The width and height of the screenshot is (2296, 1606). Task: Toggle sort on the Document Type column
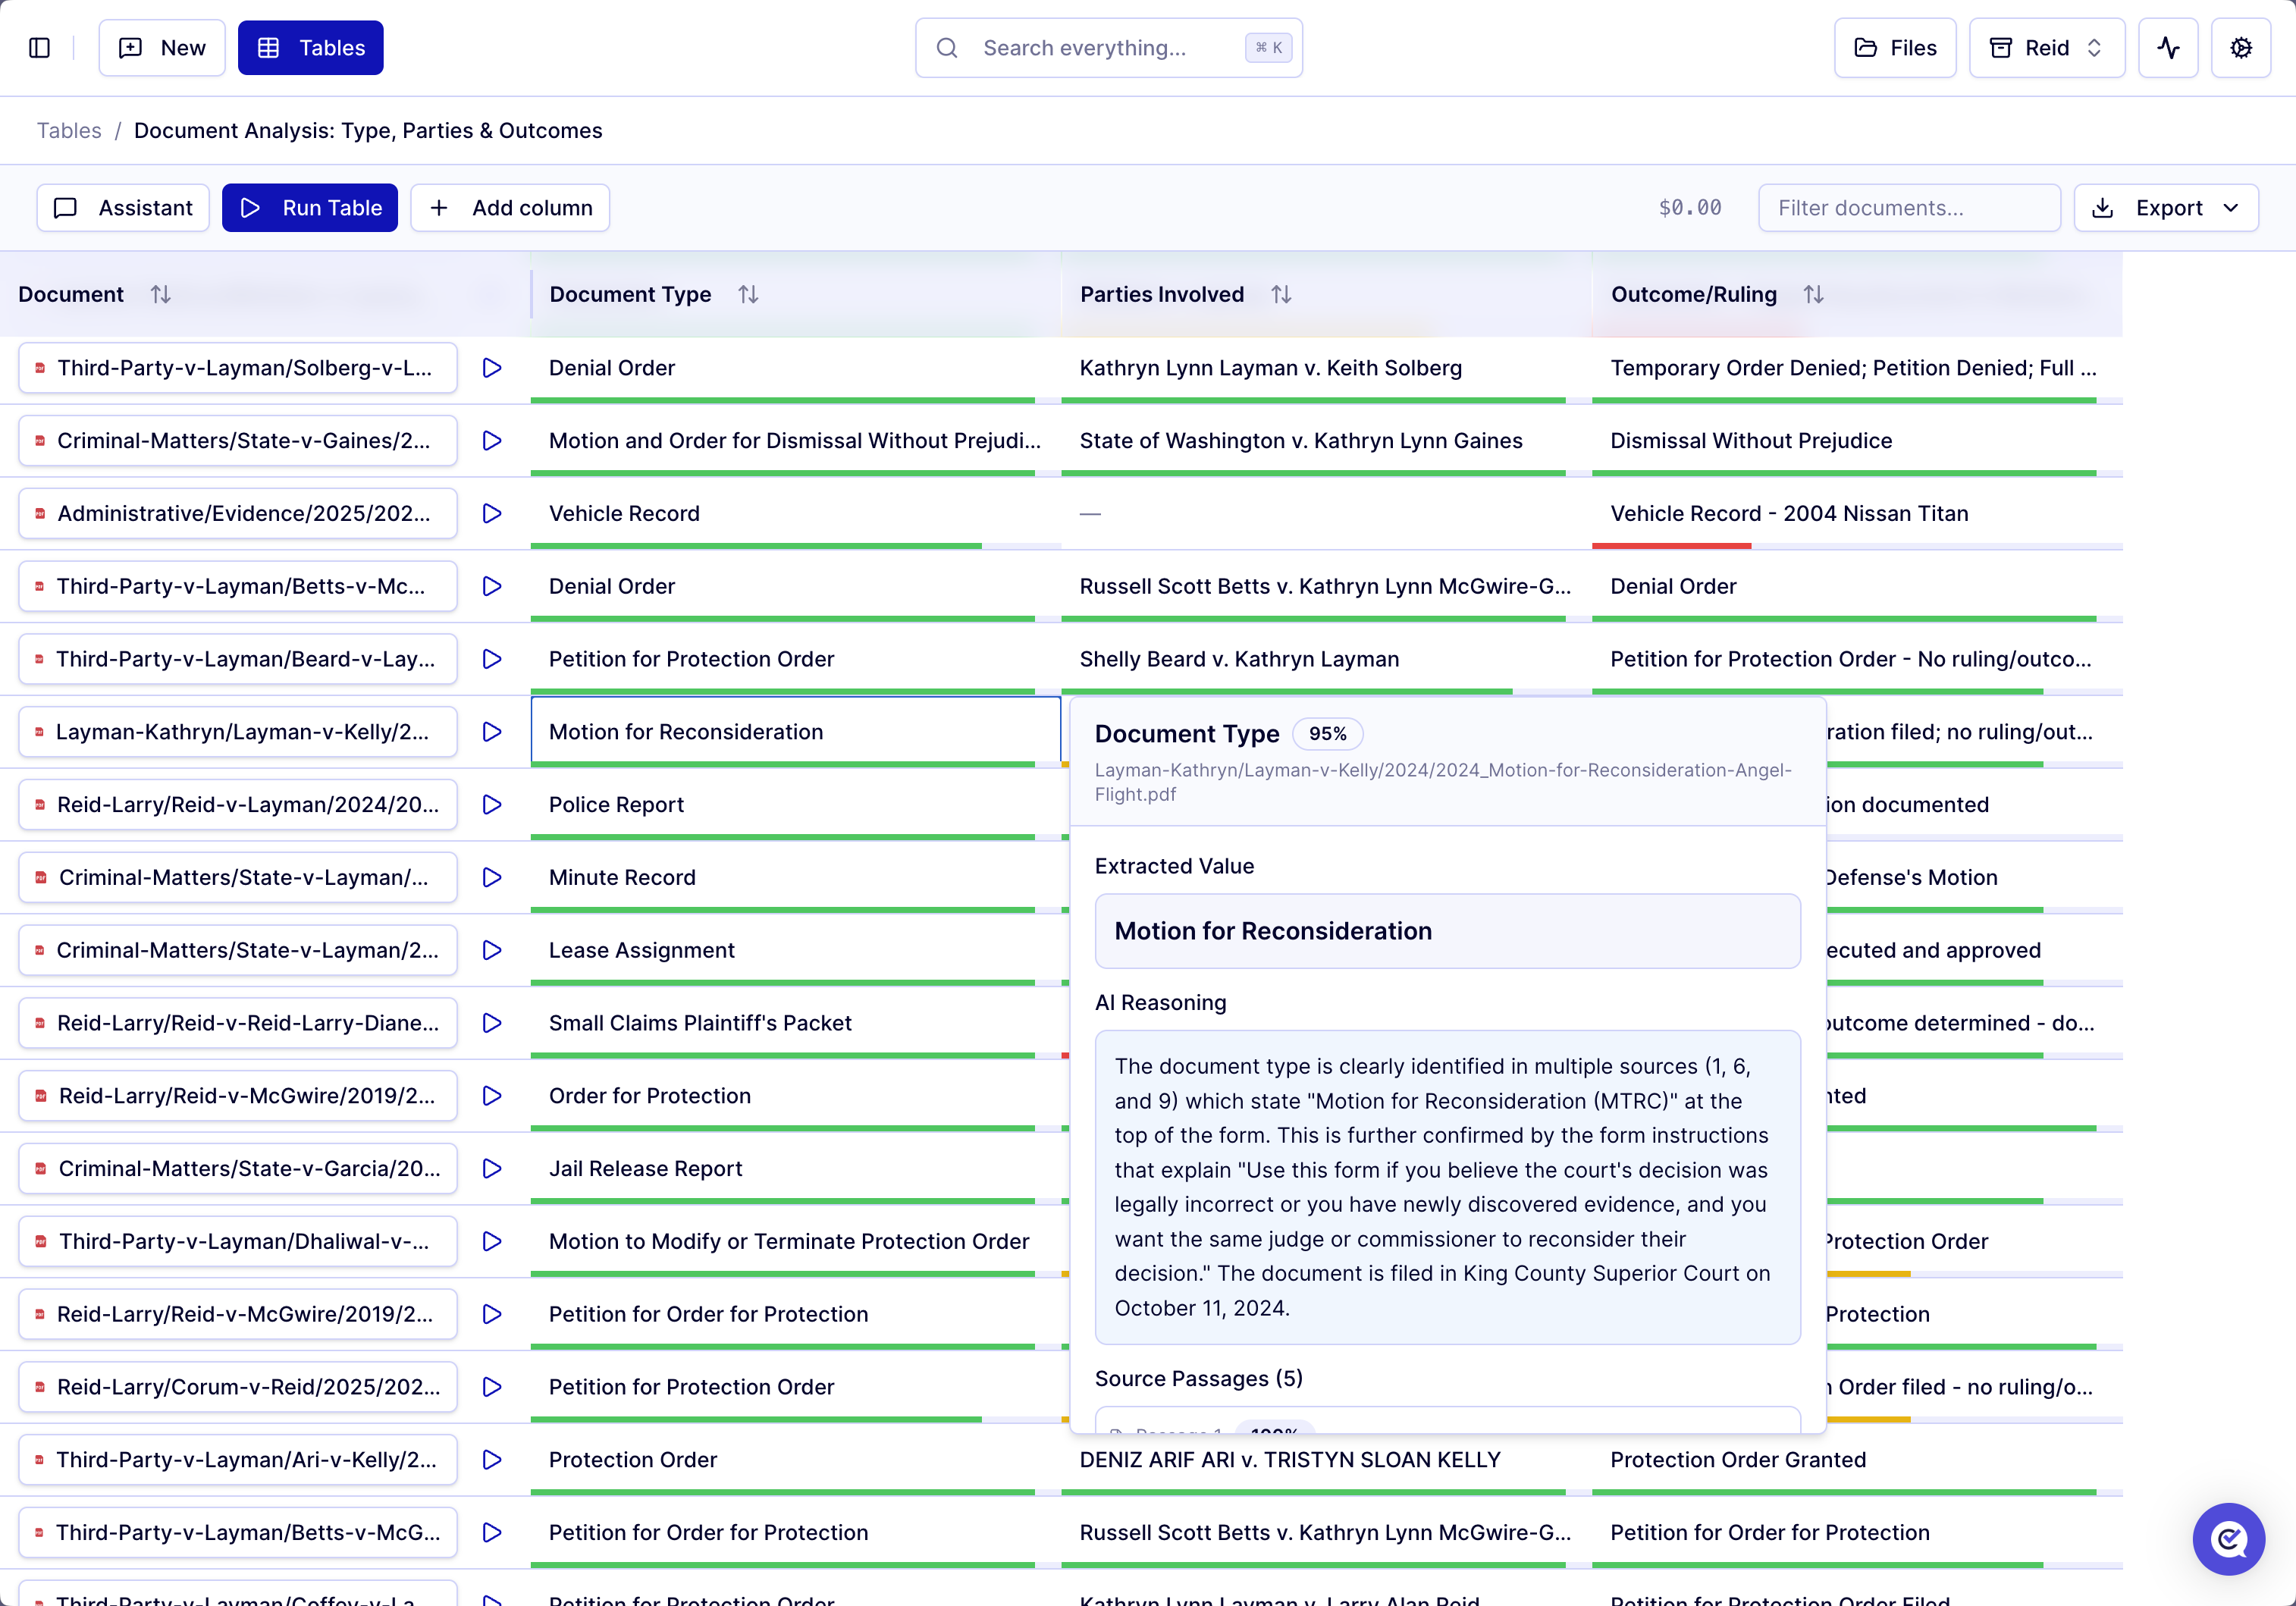tap(748, 294)
